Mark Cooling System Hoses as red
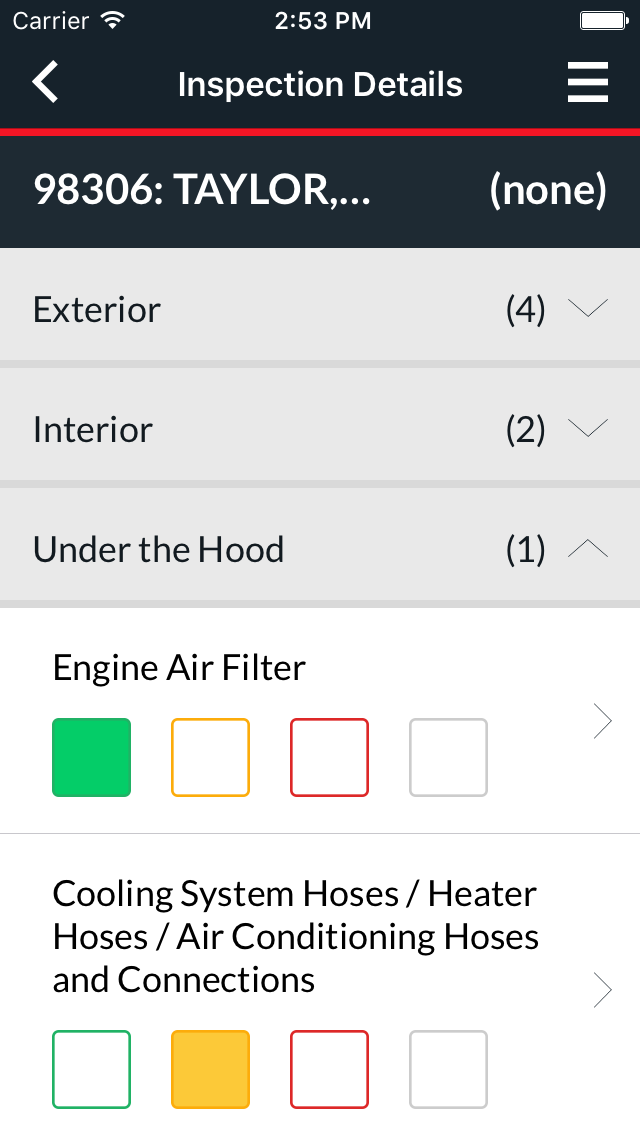This screenshot has height=1136, width=640. click(x=329, y=1070)
